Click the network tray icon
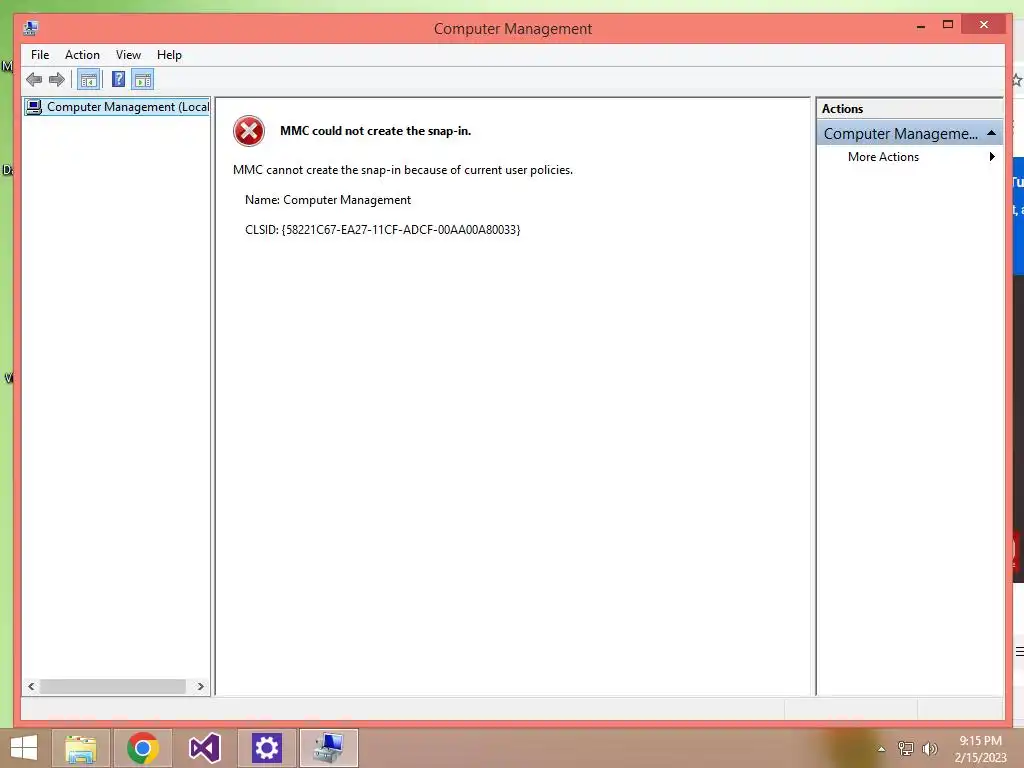Image resolution: width=1024 pixels, height=768 pixels. tap(905, 748)
